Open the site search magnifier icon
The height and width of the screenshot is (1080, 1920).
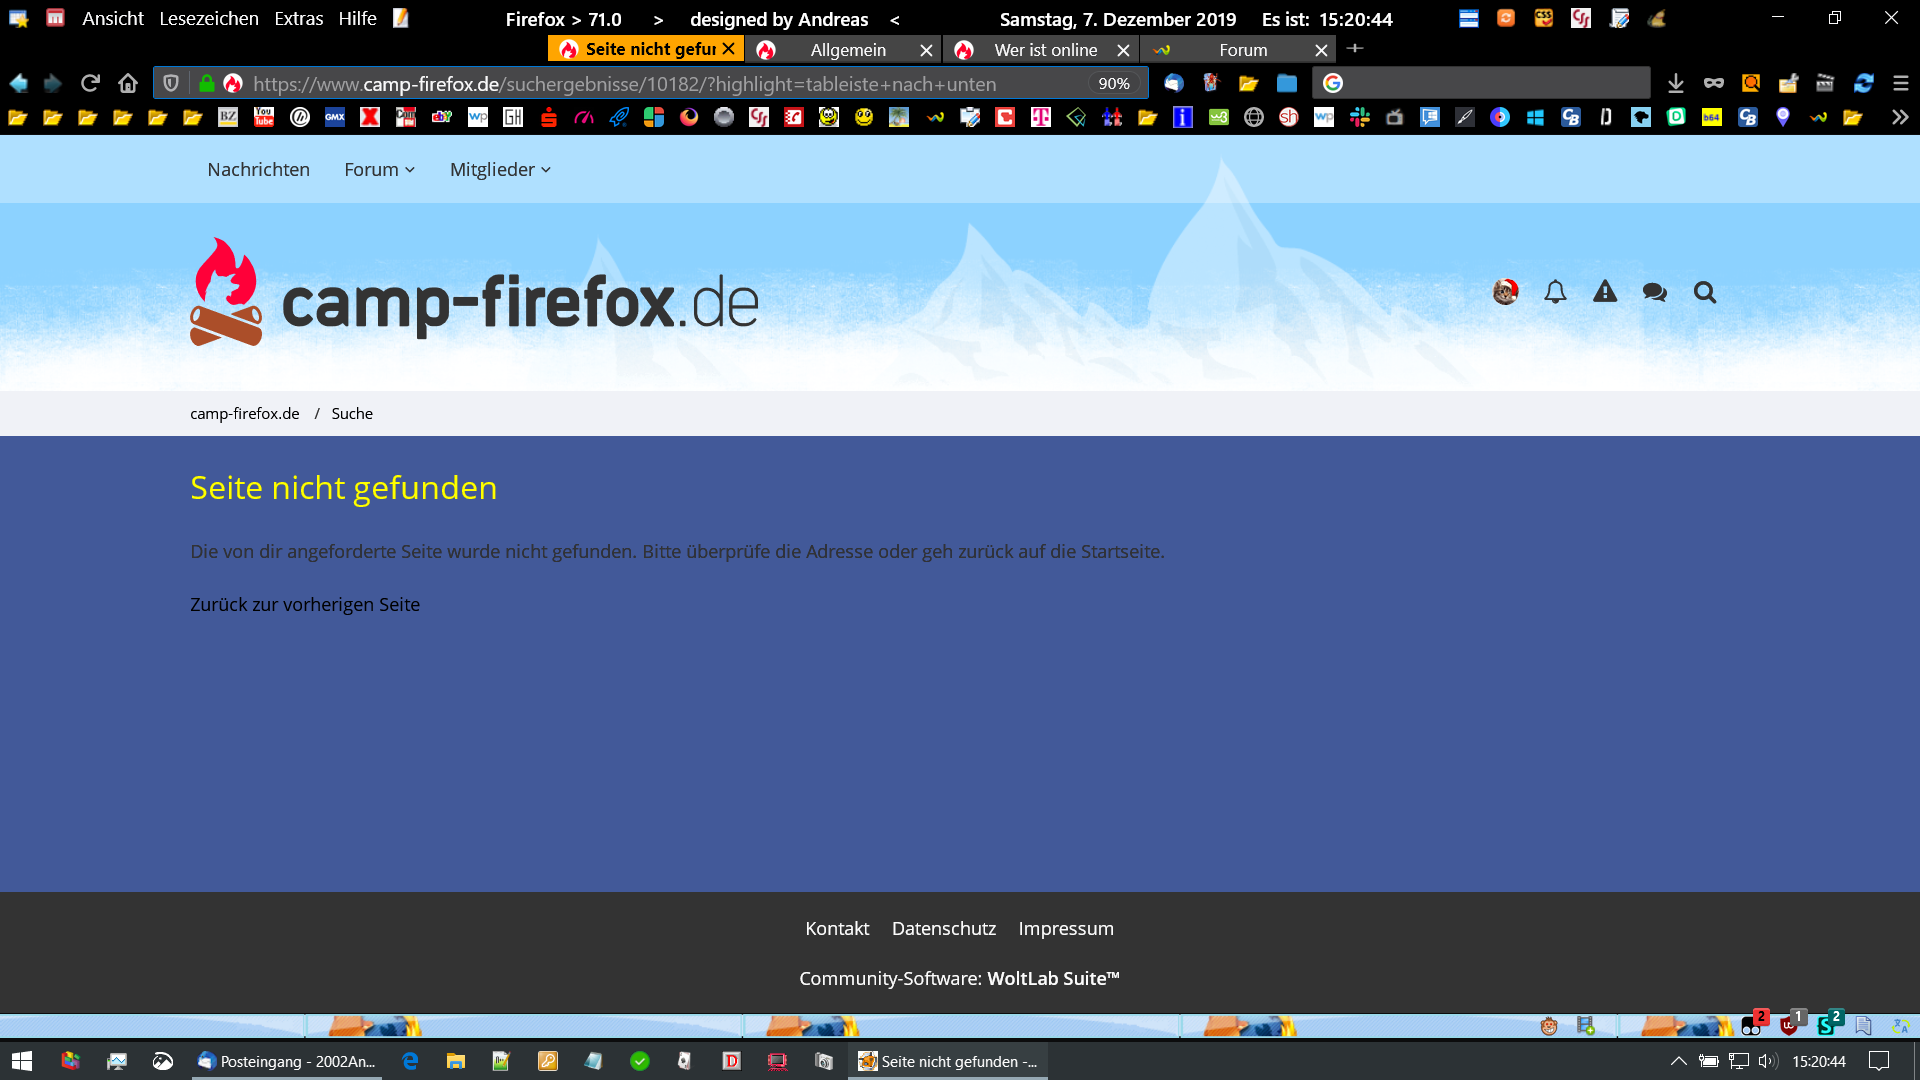pos(1705,292)
